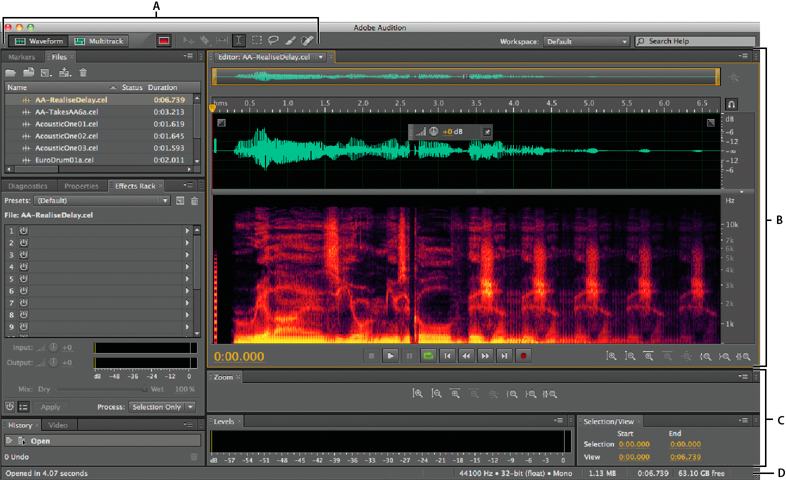Screen dimensions: 786x480
Task: Select the Paintbrush Selection tool
Action: pos(290,41)
